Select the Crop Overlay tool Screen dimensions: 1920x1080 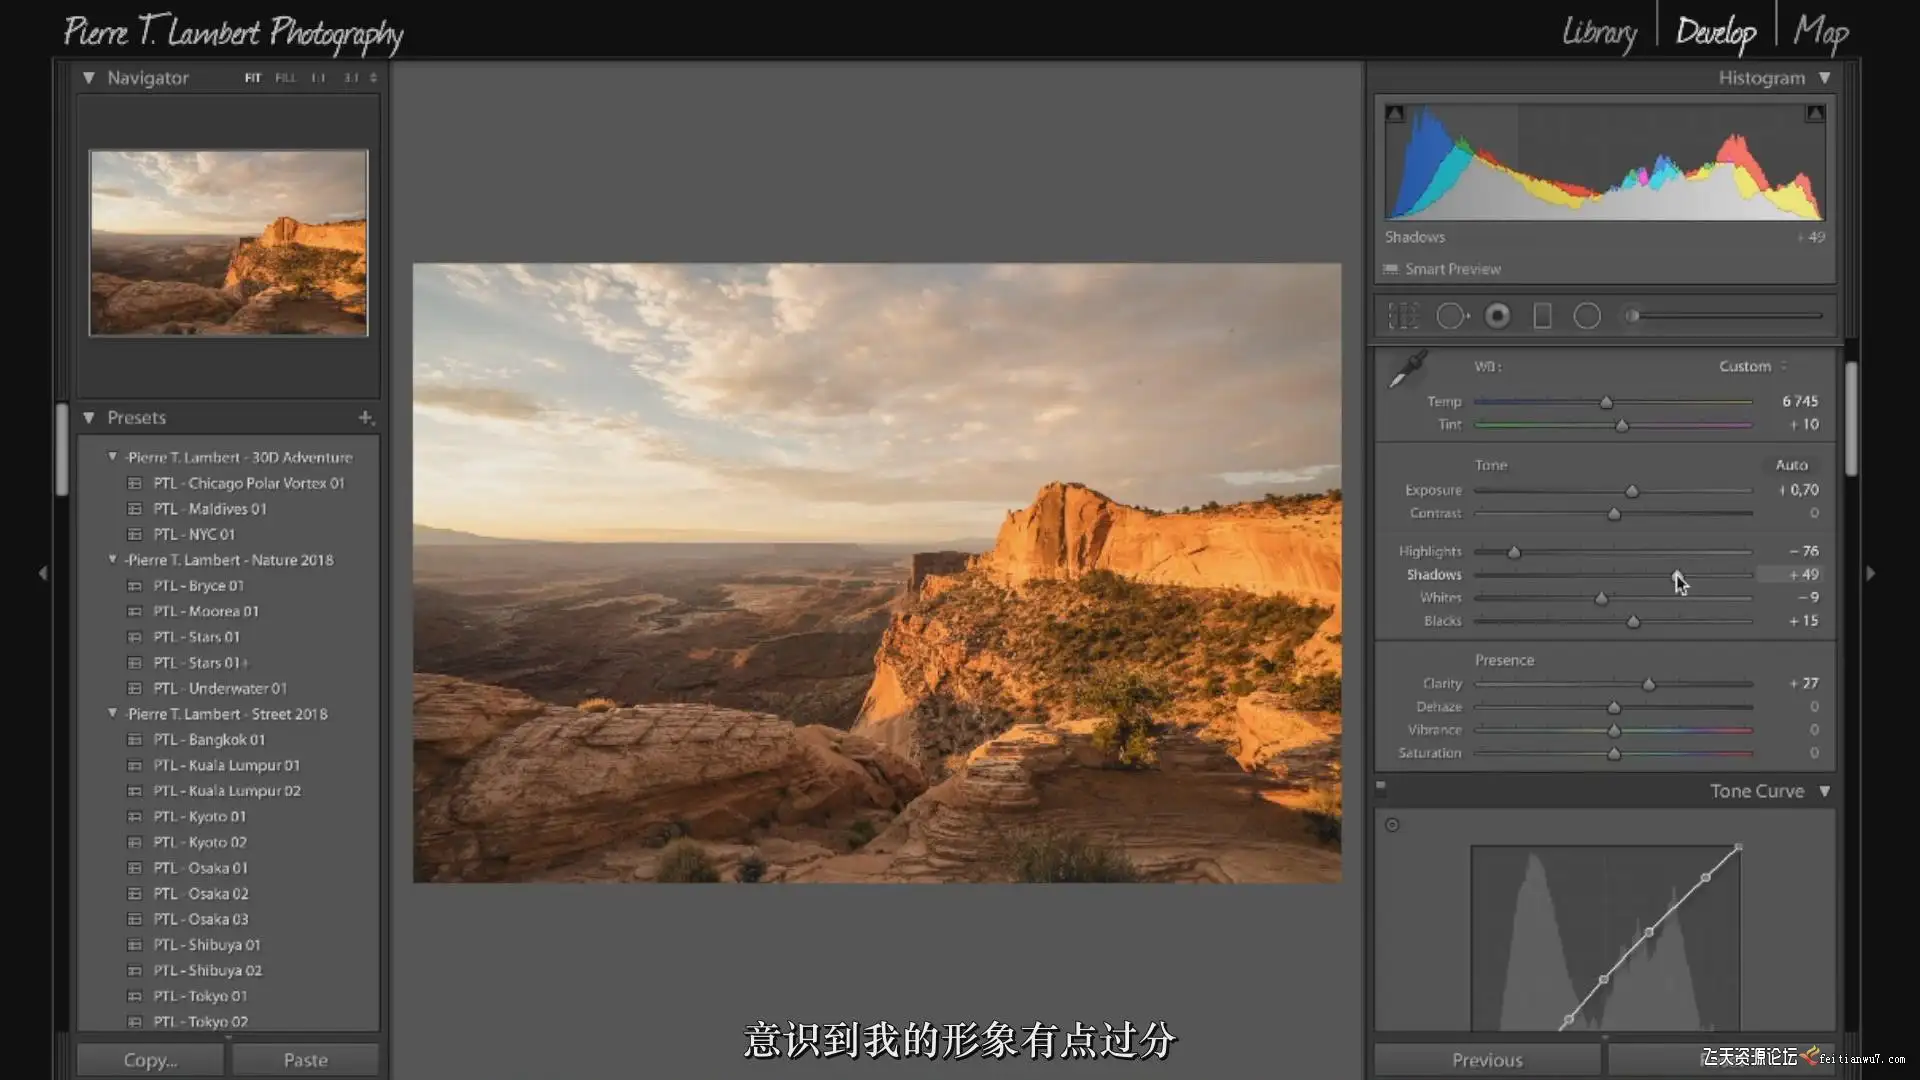point(1403,316)
